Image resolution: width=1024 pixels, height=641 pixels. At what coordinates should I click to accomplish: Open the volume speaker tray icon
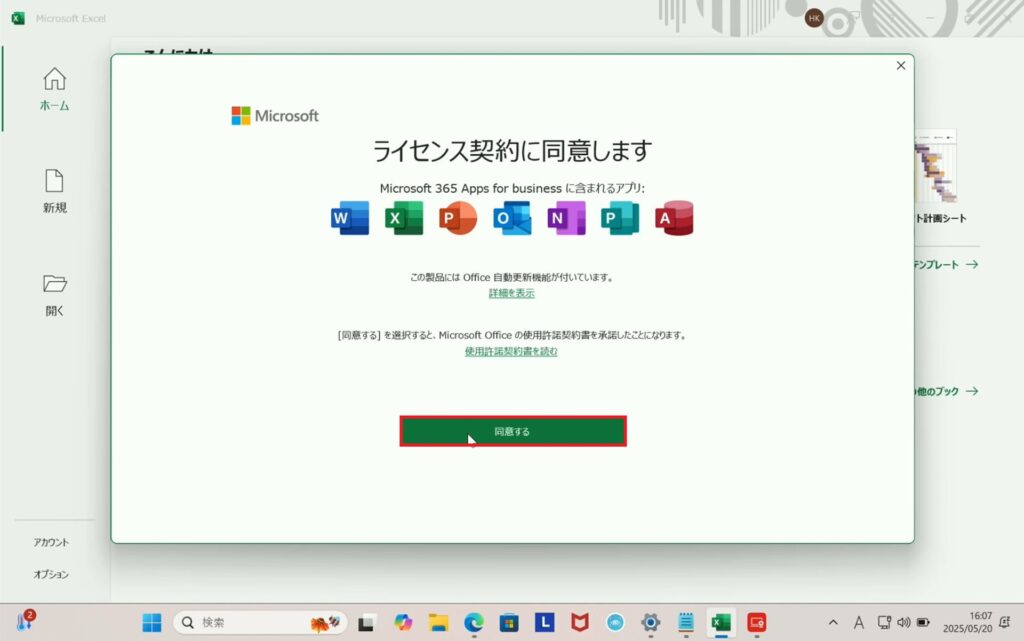click(x=904, y=623)
